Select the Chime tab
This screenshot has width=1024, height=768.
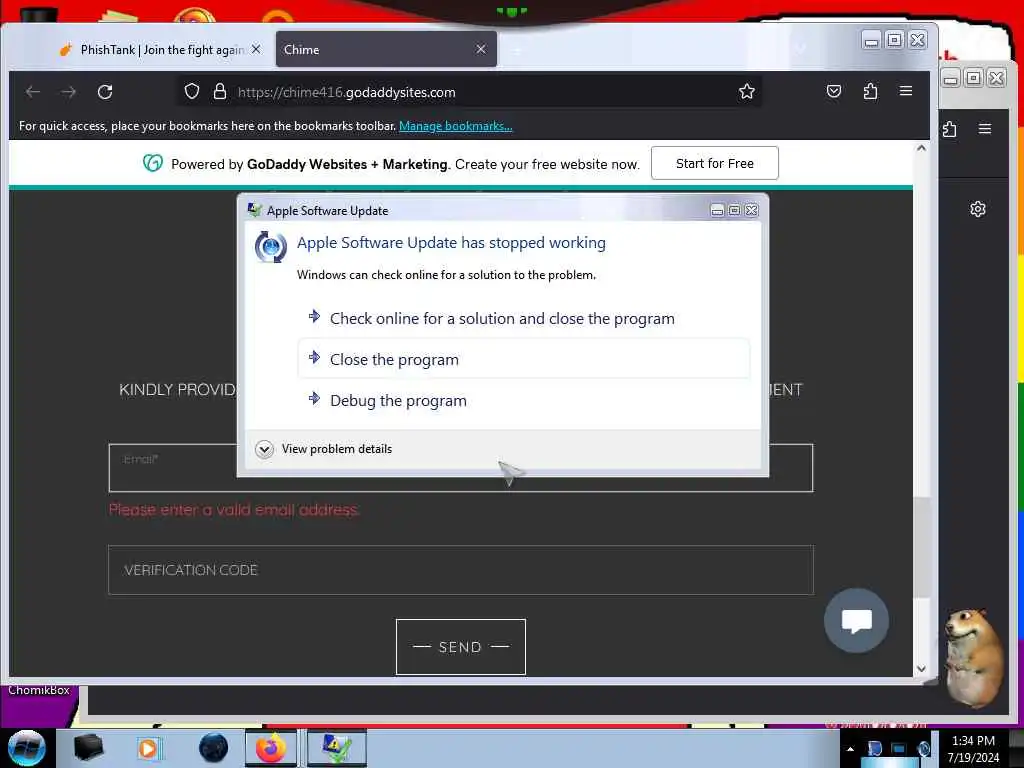[386, 49]
